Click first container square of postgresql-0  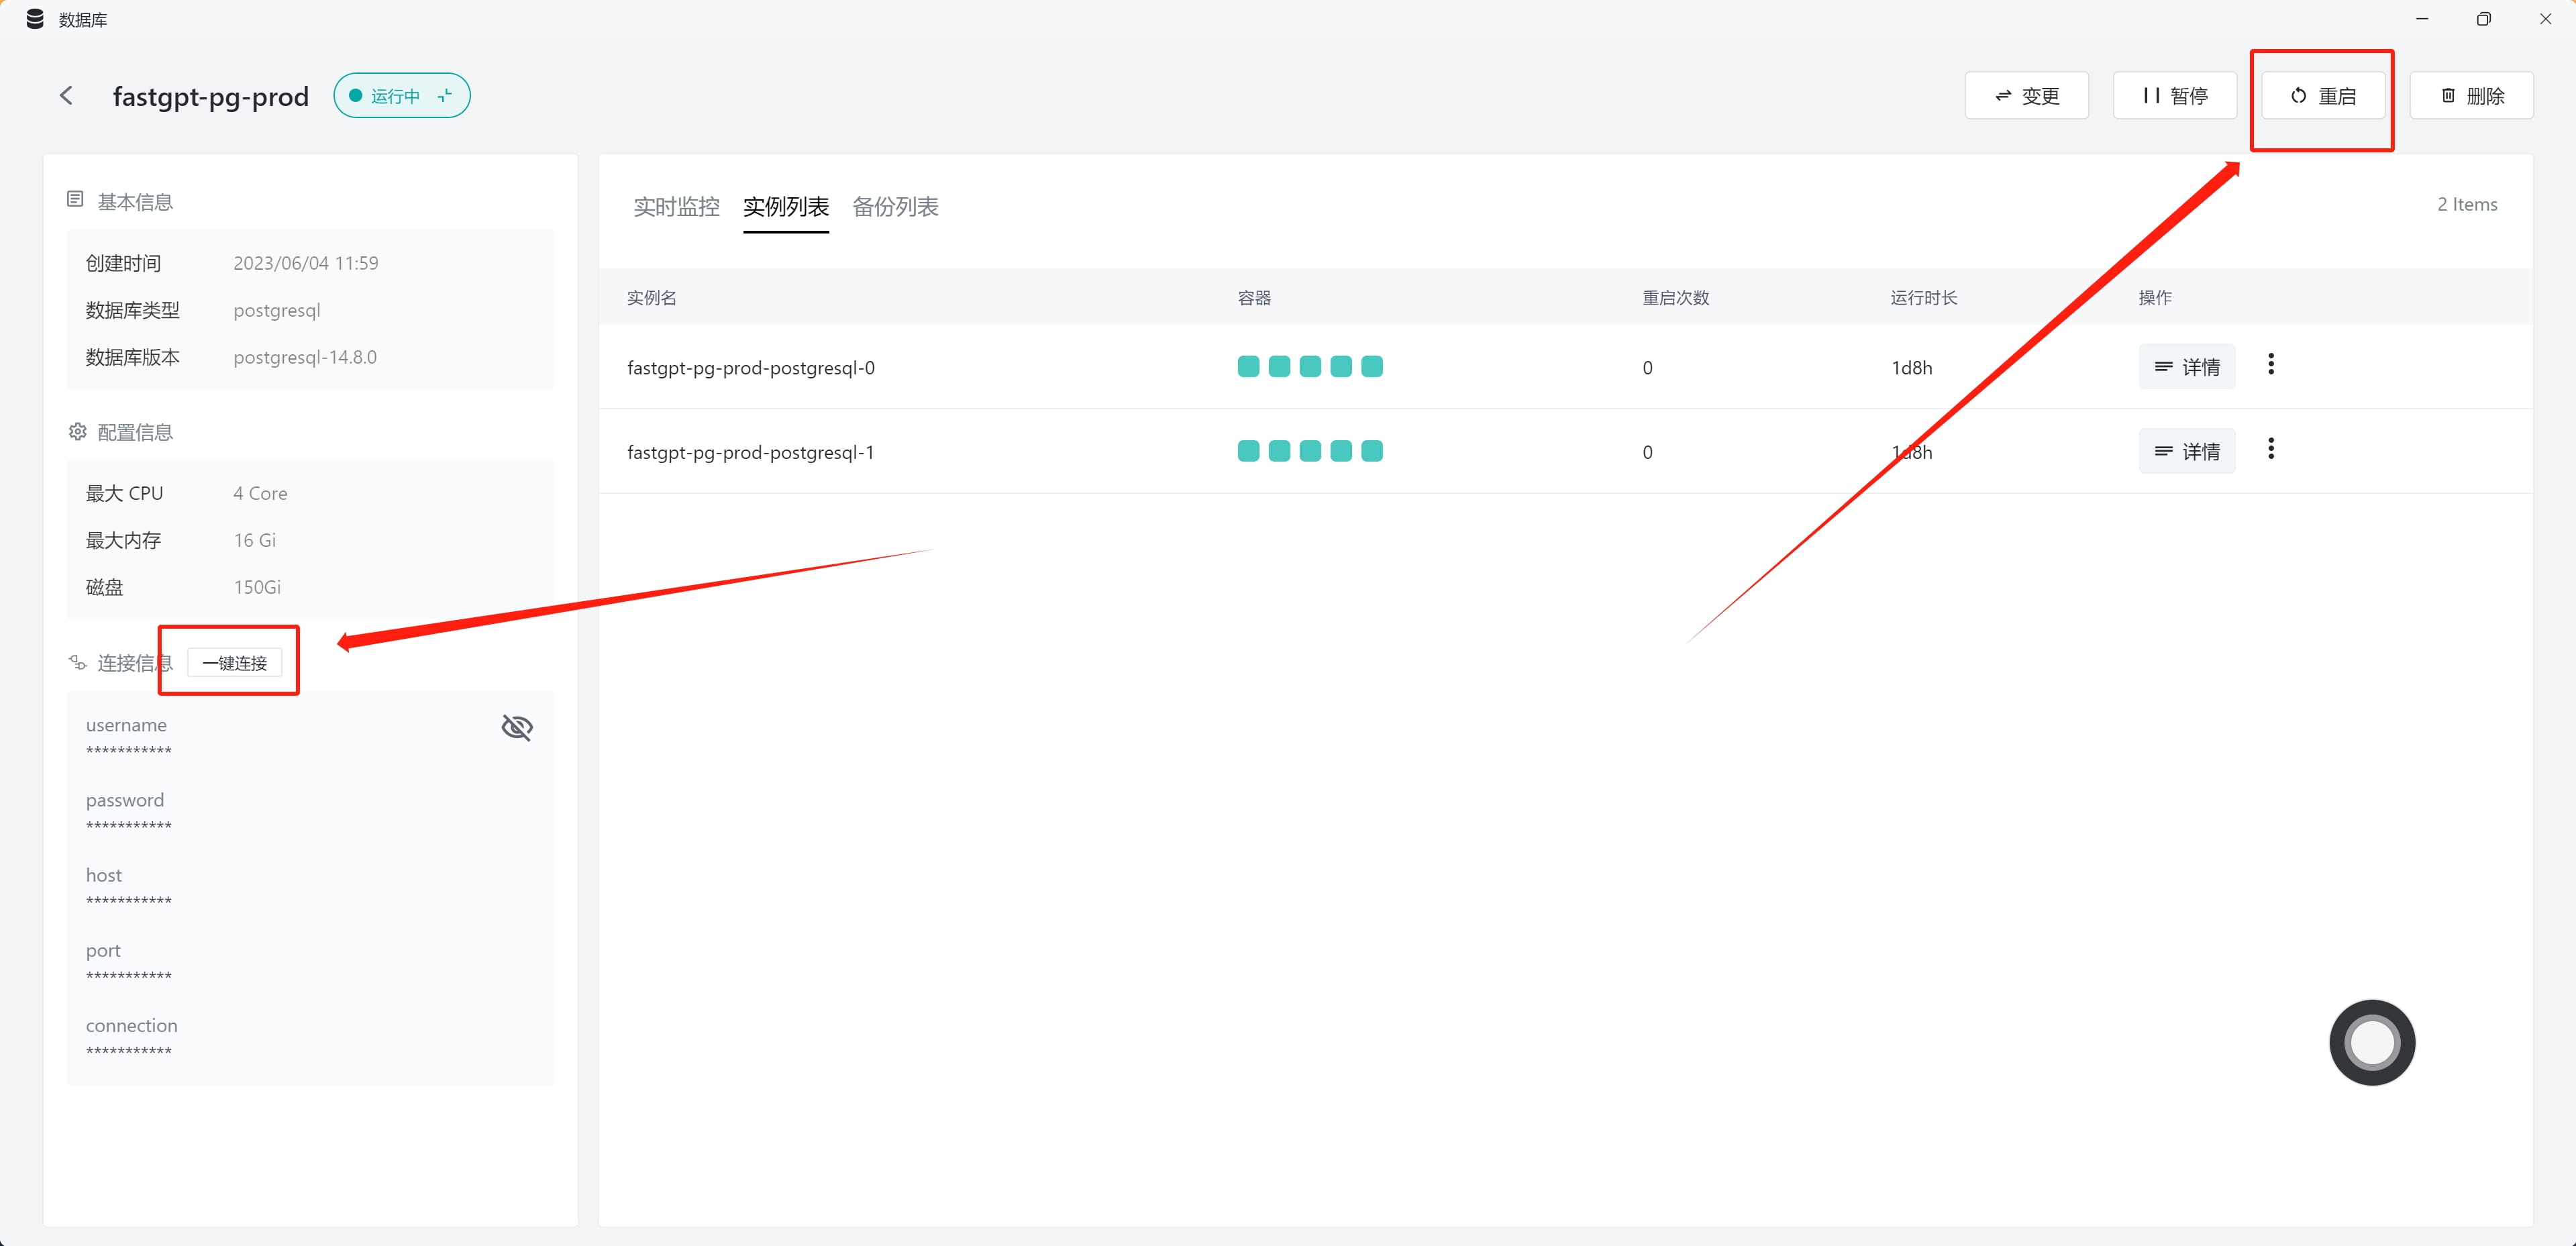click(1248, 367)
